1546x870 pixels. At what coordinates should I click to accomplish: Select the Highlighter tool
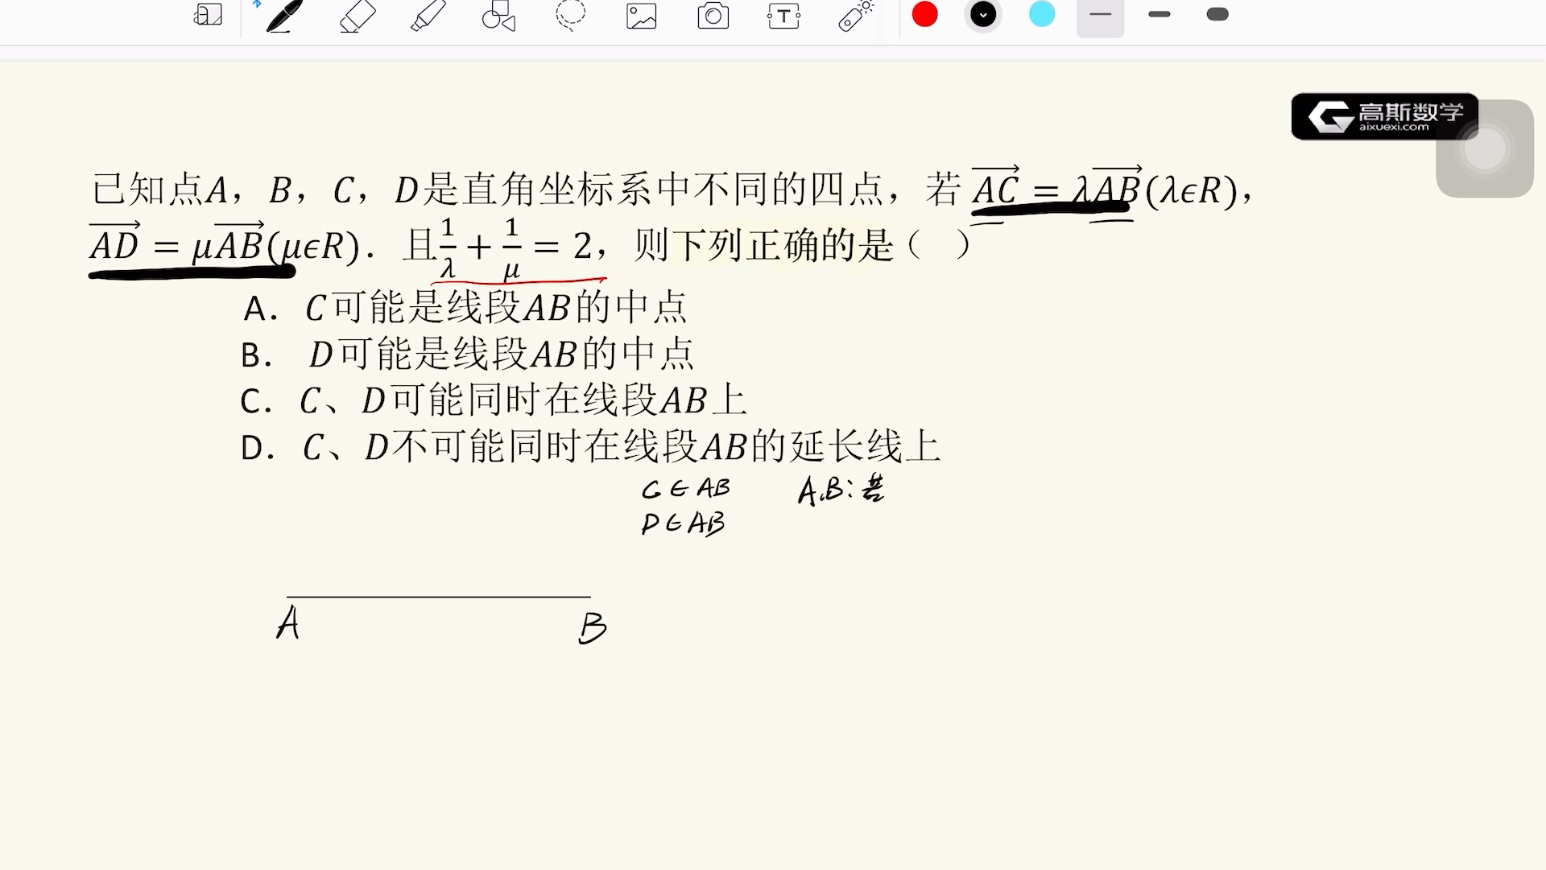tap(428, 16)
